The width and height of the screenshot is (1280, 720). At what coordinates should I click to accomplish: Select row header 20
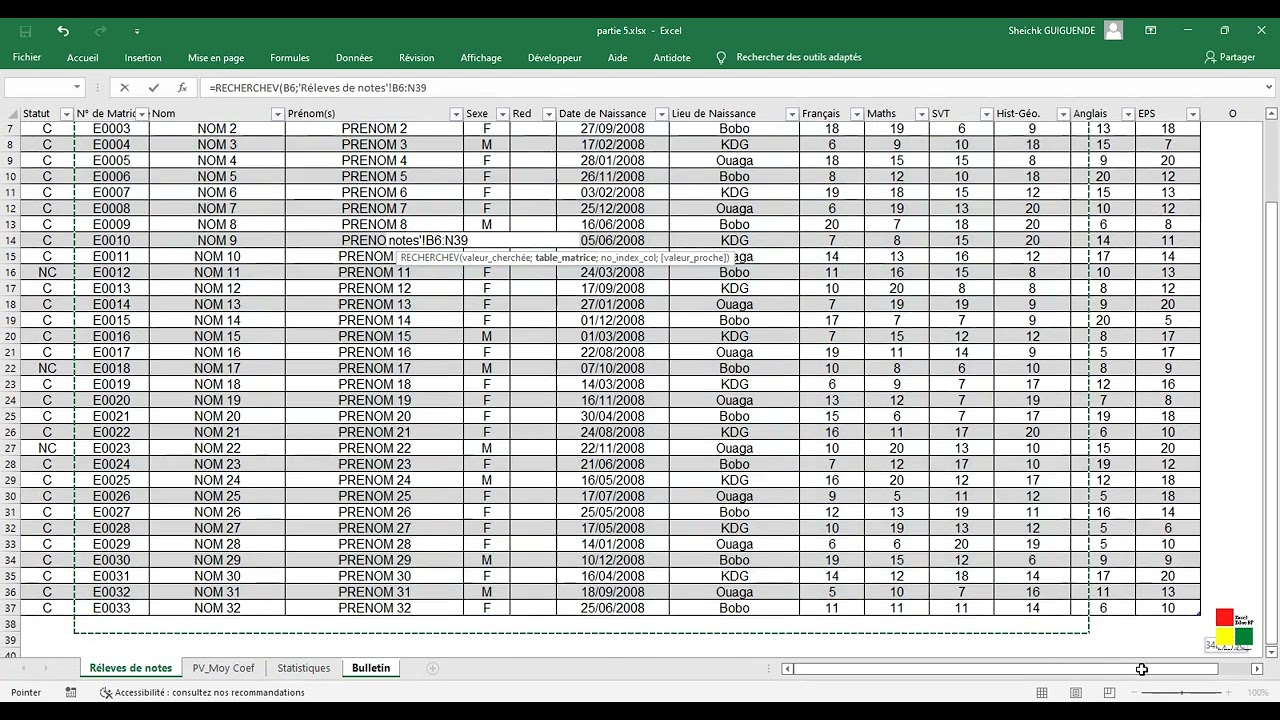tap(10, 336)
